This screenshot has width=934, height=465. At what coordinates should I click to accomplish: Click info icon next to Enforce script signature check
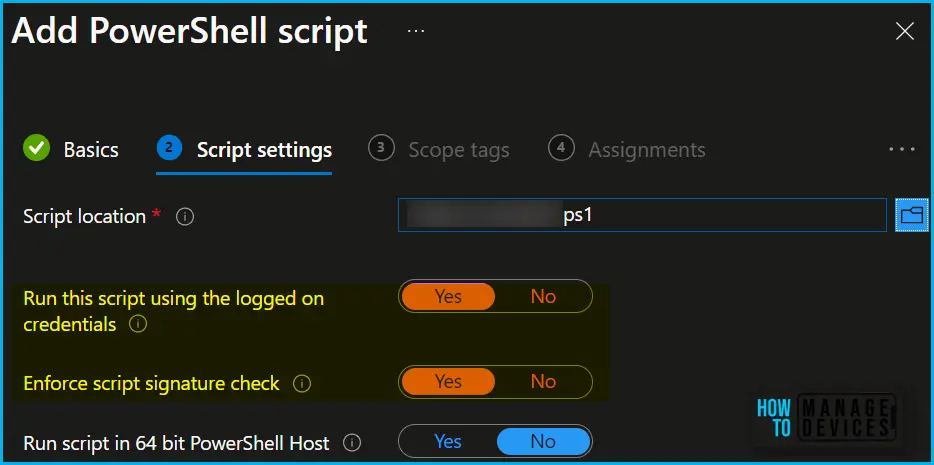(x=302, y=384)
